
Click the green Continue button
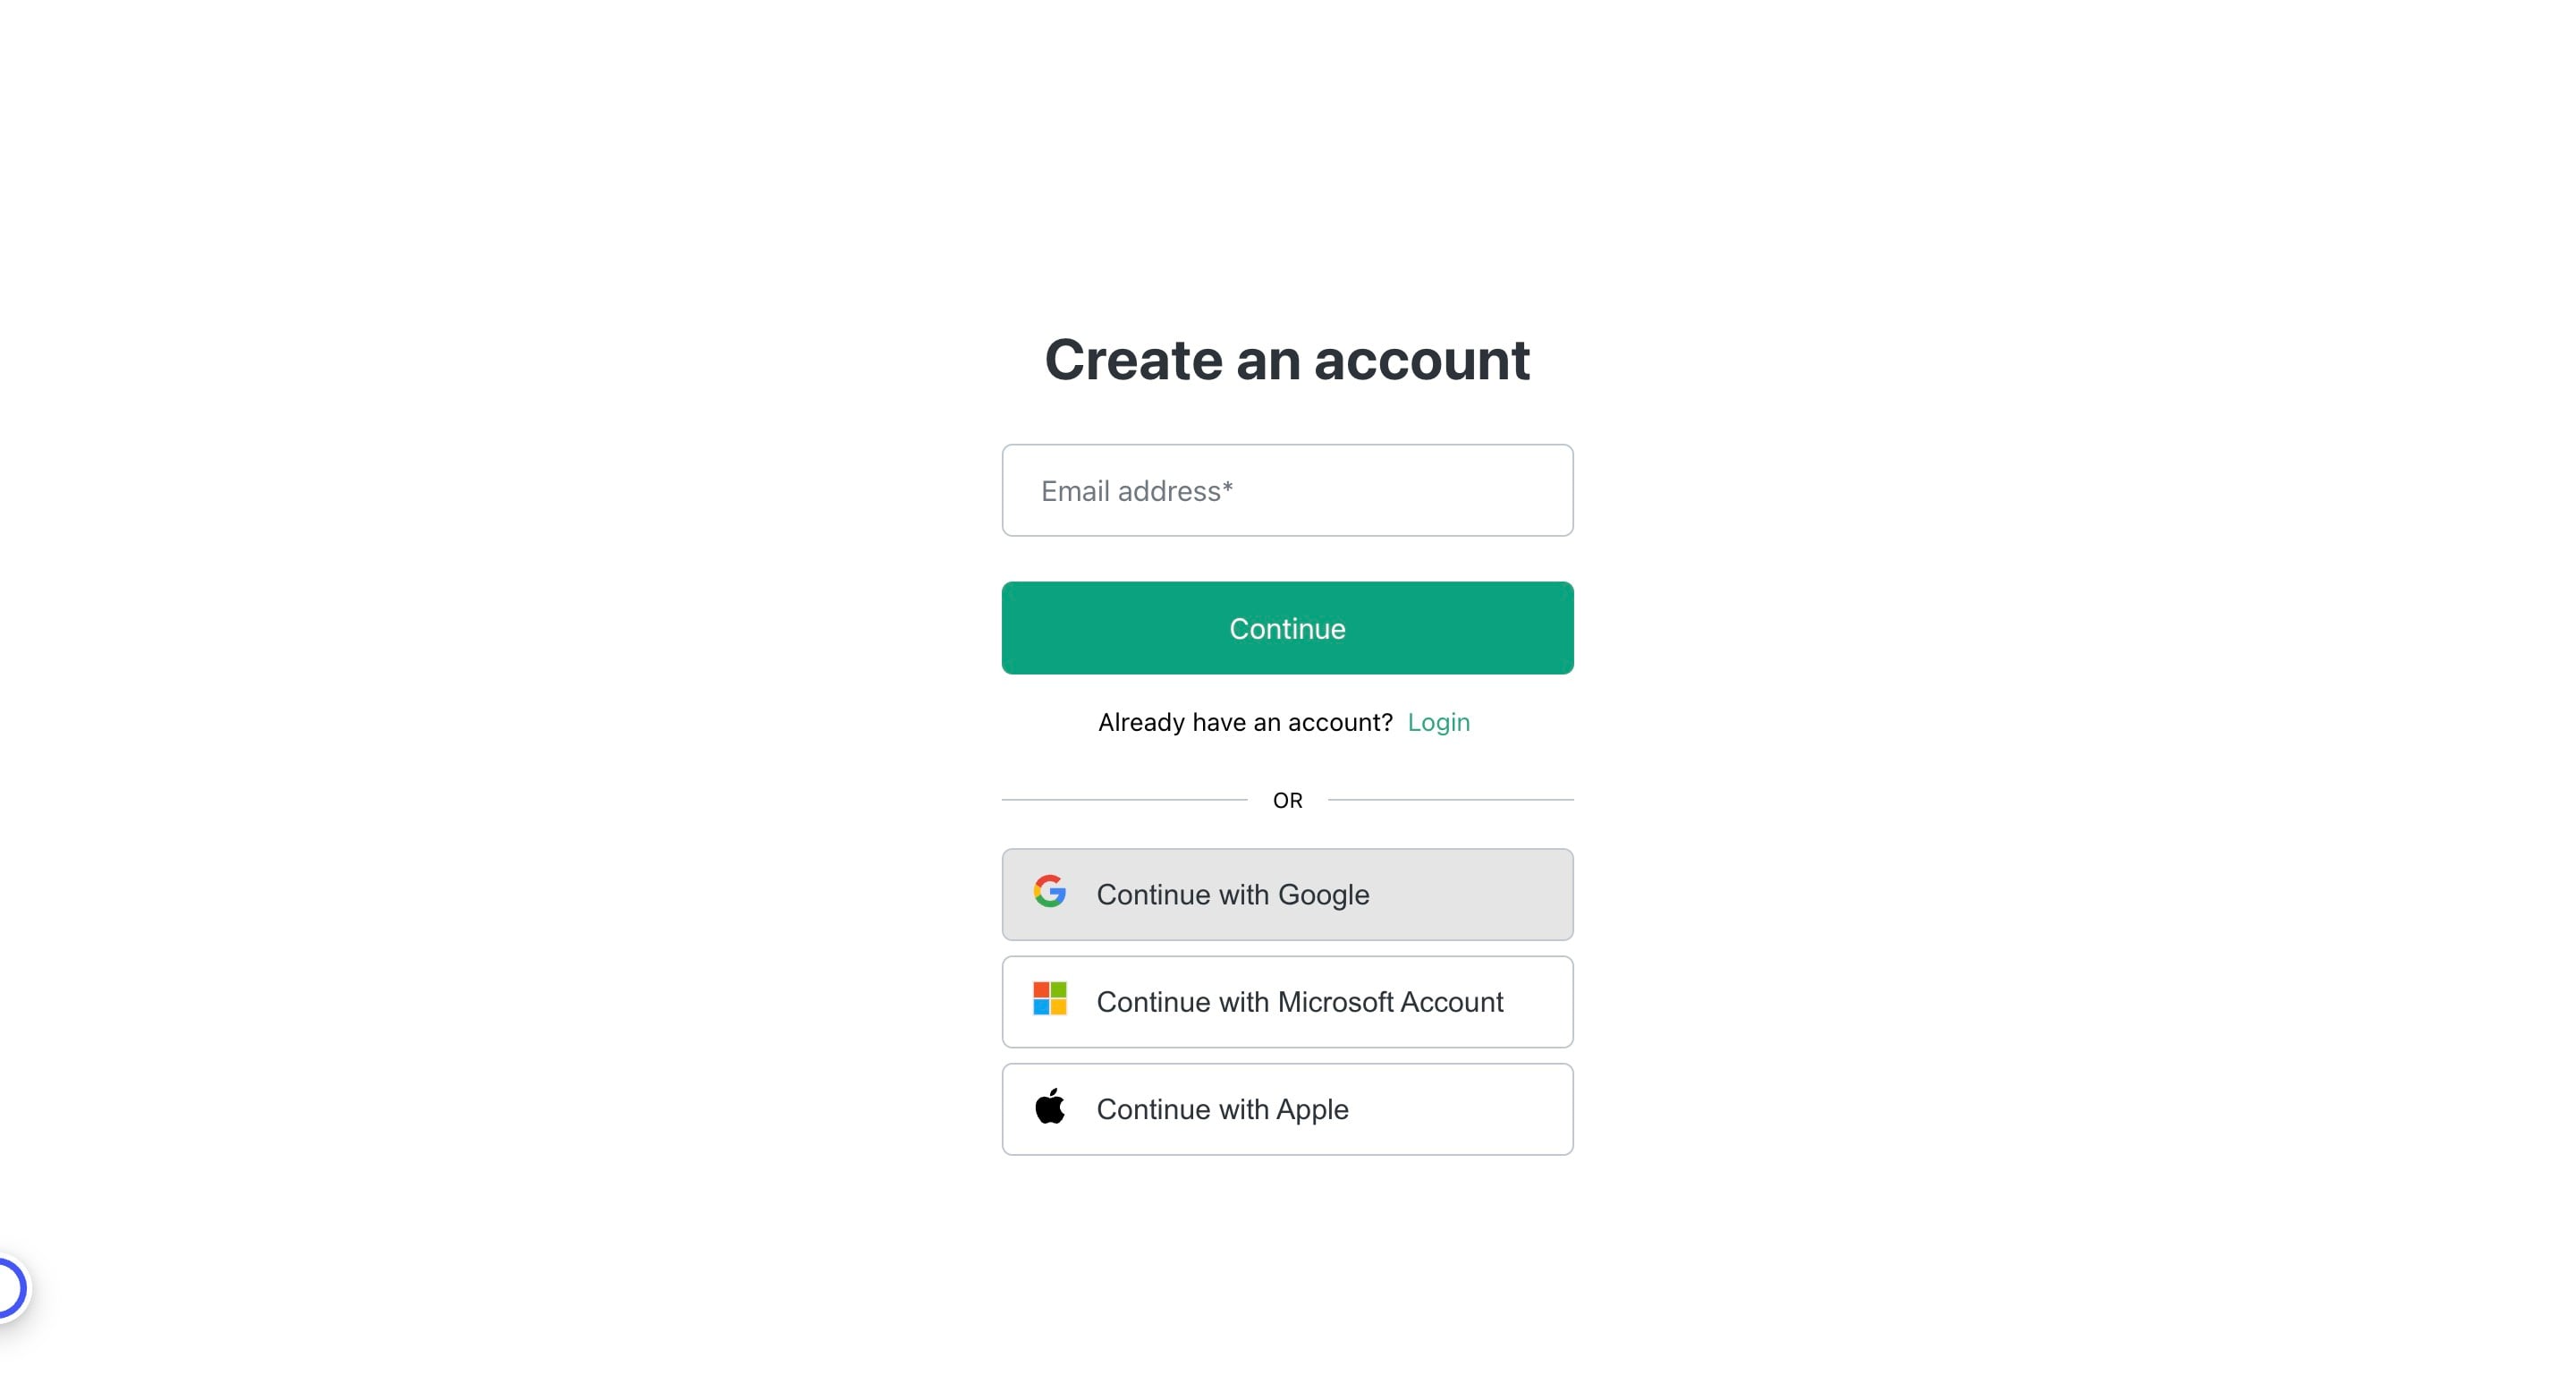1287,628
